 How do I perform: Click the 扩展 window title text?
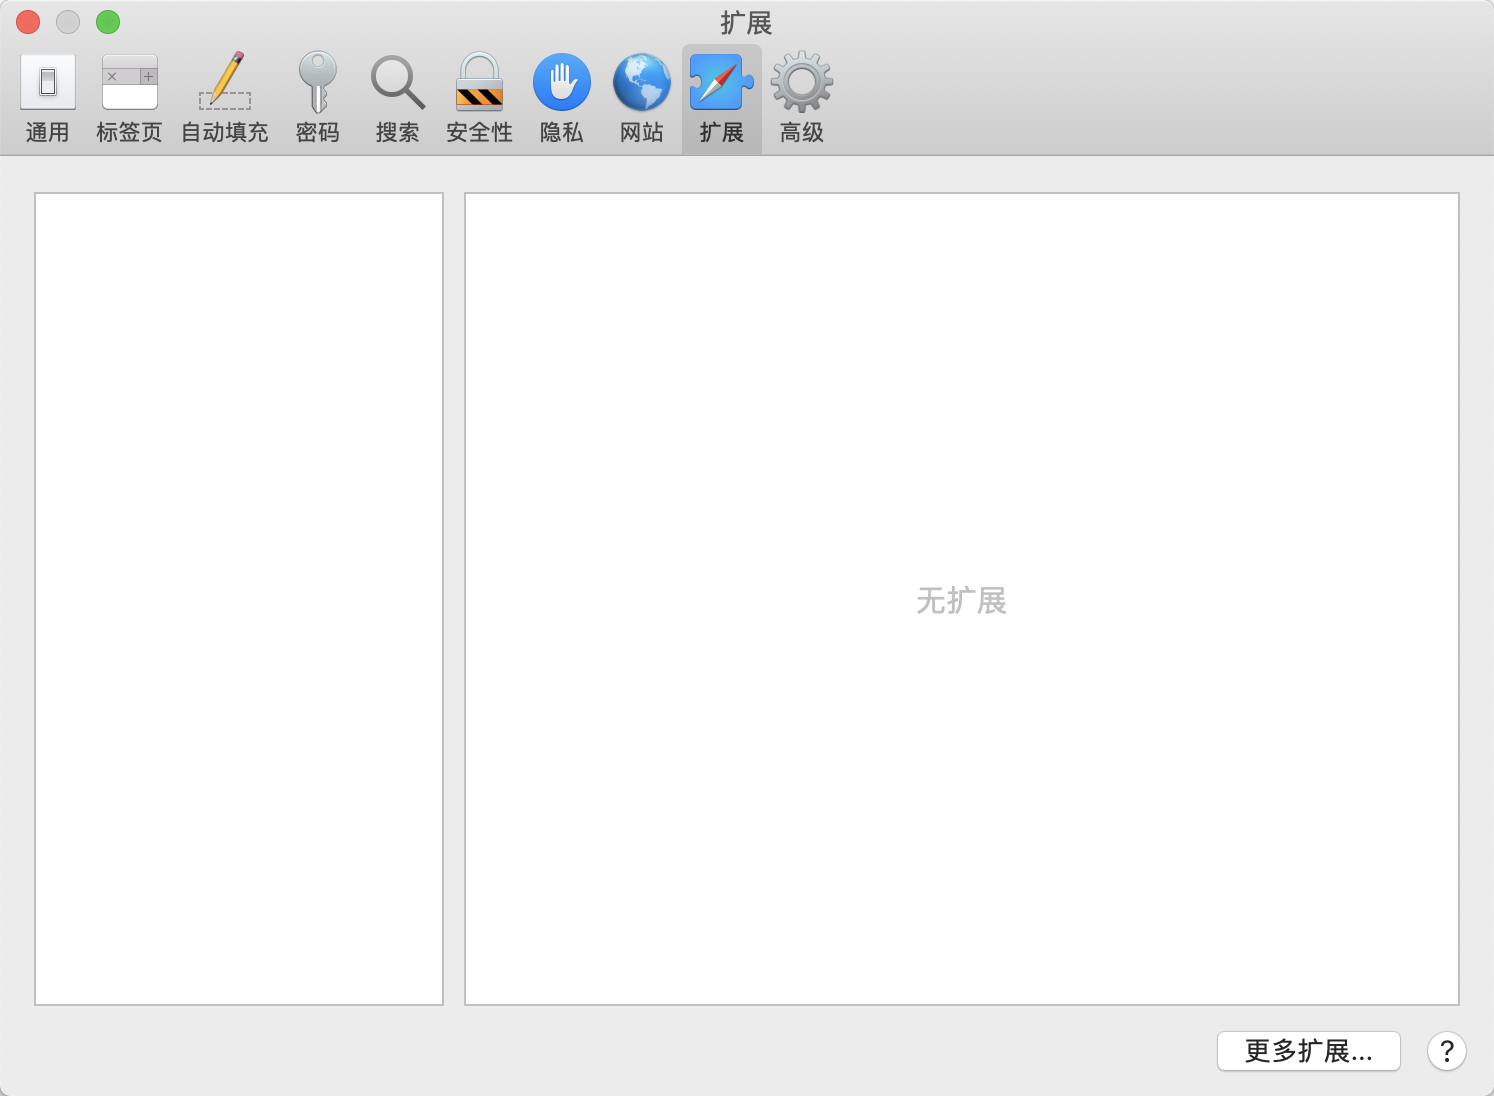(746, 23)
